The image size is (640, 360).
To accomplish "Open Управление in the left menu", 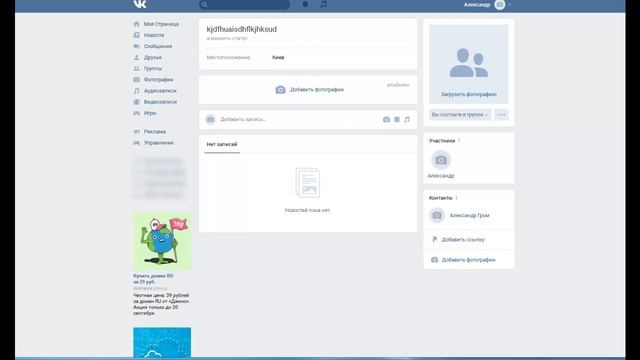I will pos(158,143).
